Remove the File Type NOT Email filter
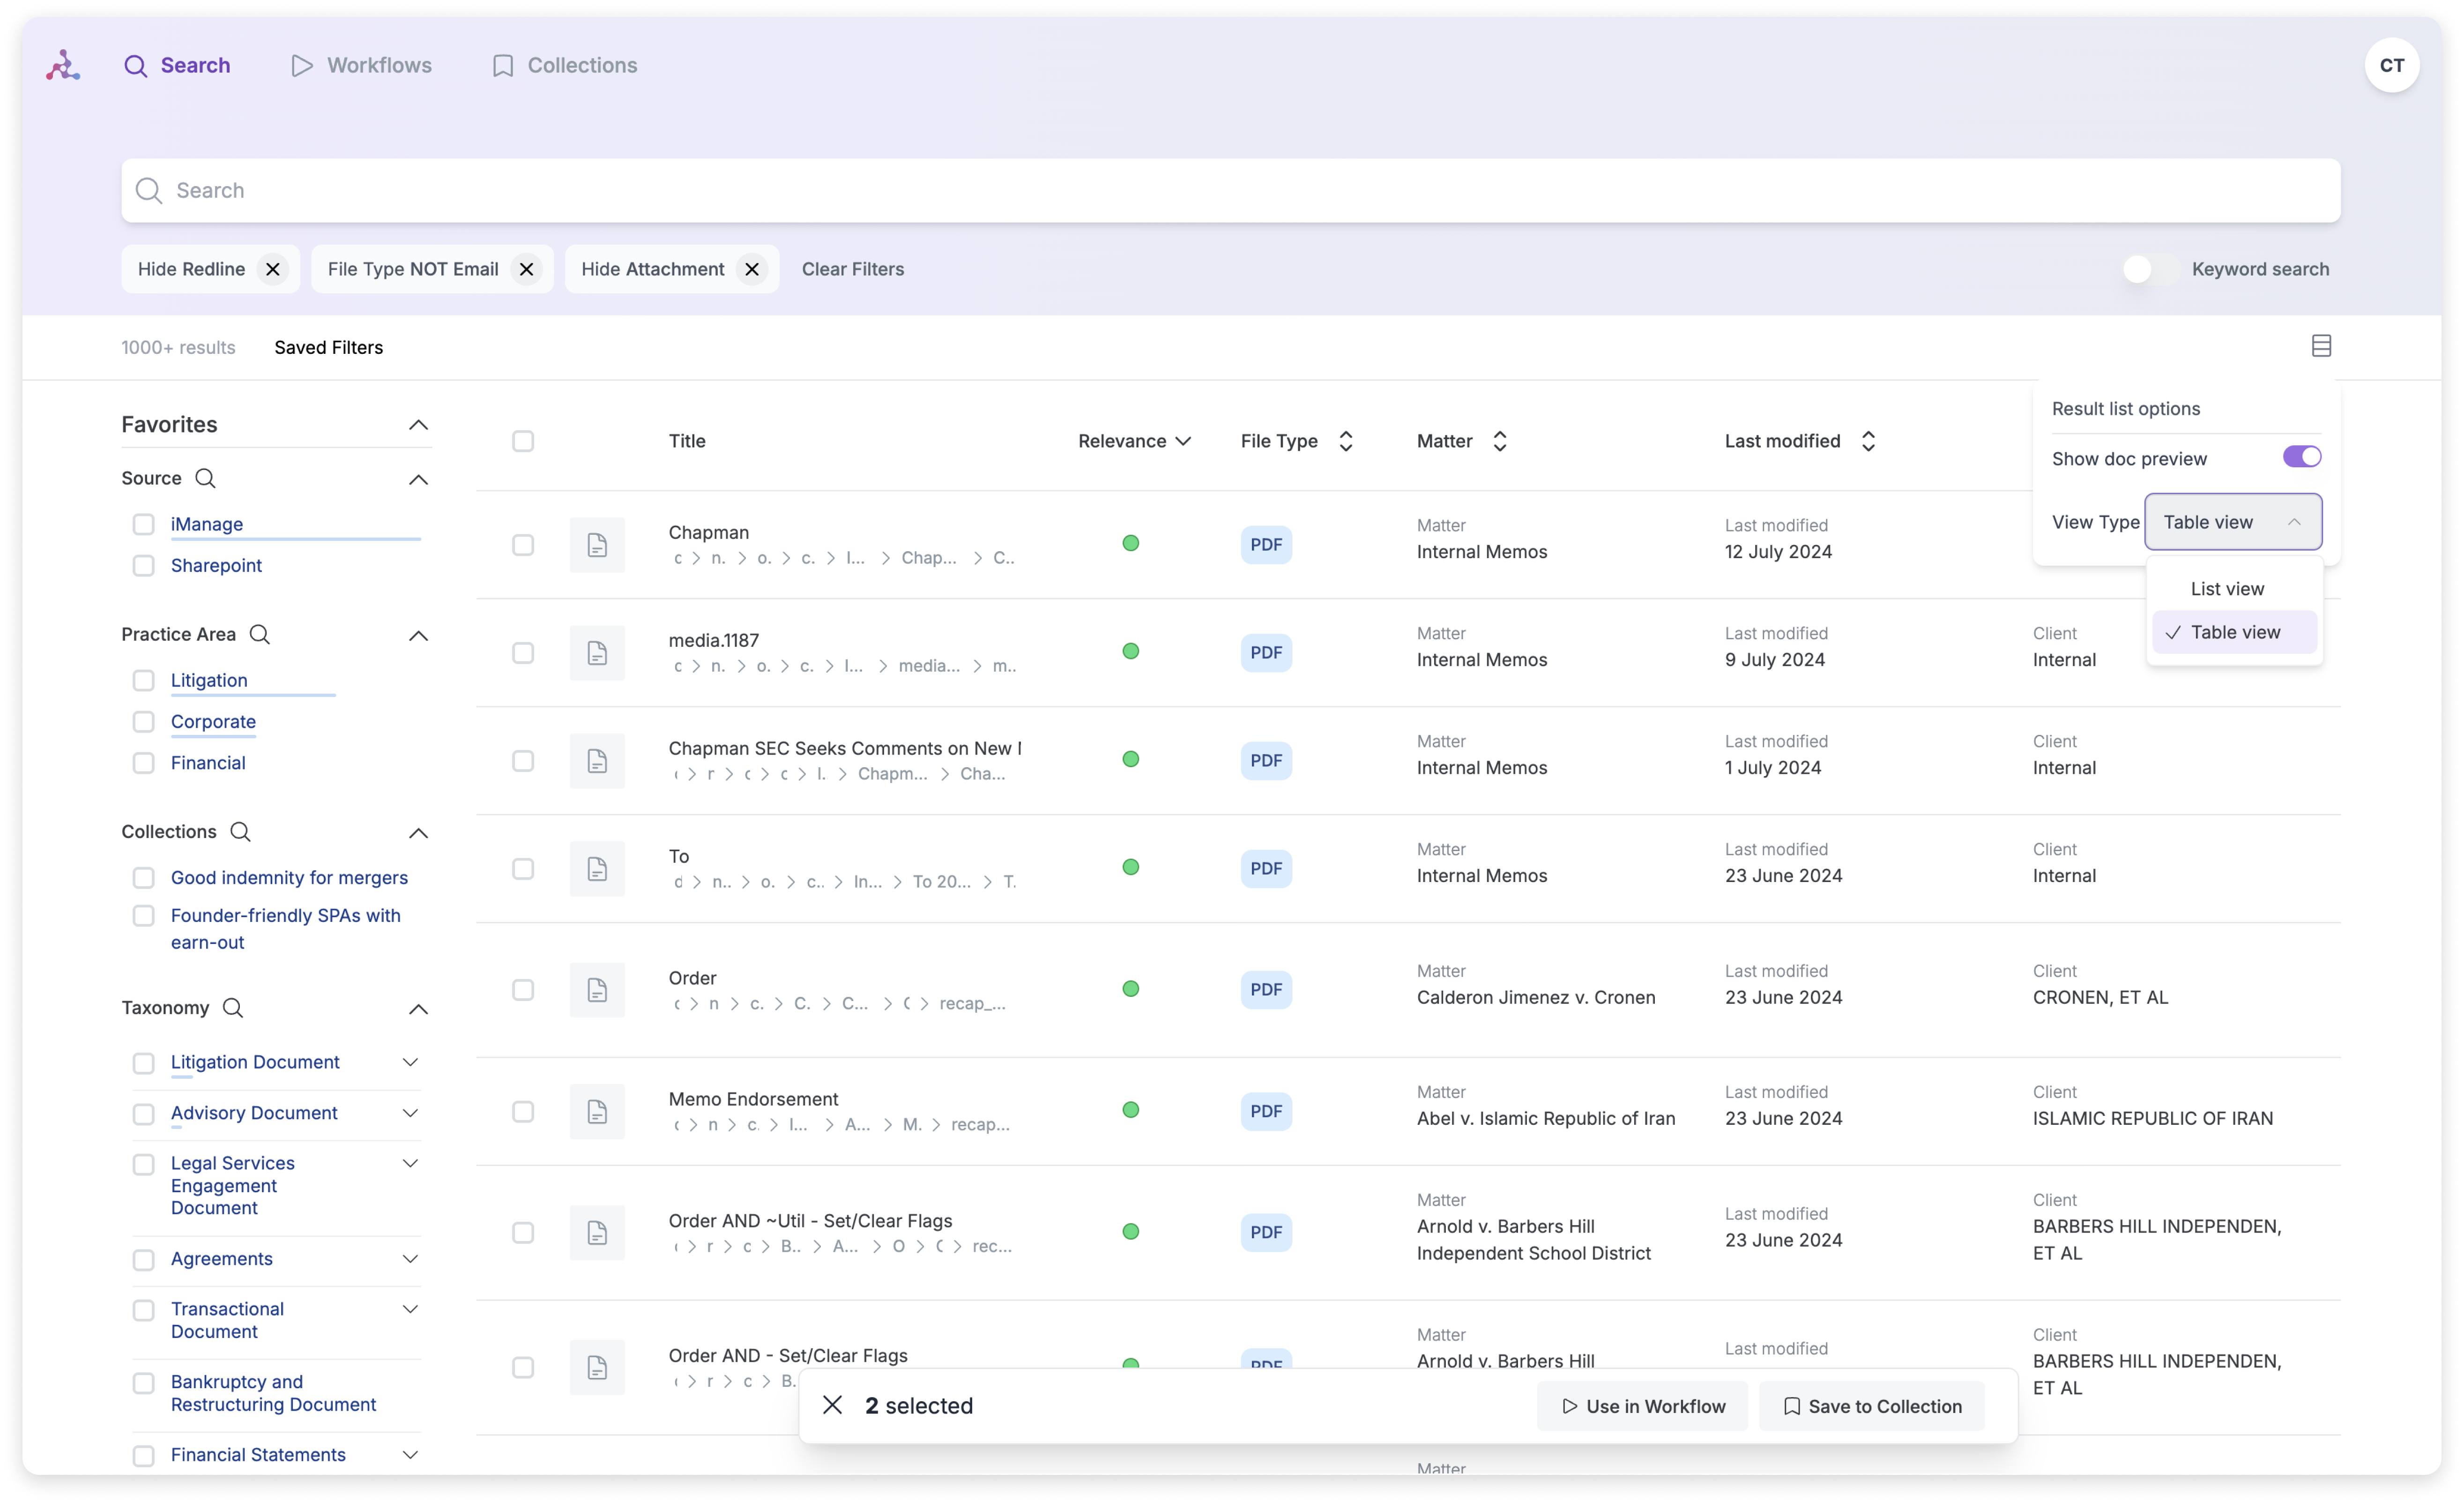The width and height of the screenshot is (2464, 1503). point(526,269)
